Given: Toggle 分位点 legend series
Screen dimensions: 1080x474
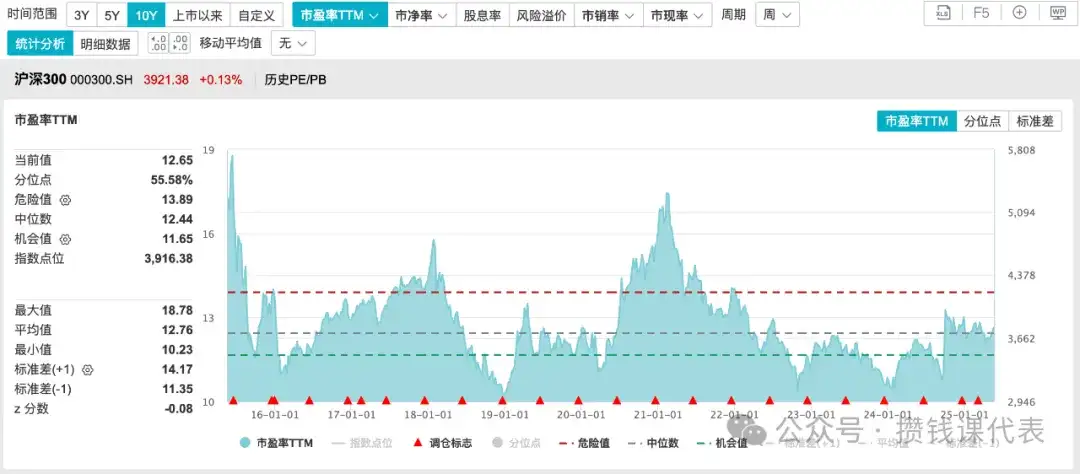Looking at the screenshot, I should (515, 443).
